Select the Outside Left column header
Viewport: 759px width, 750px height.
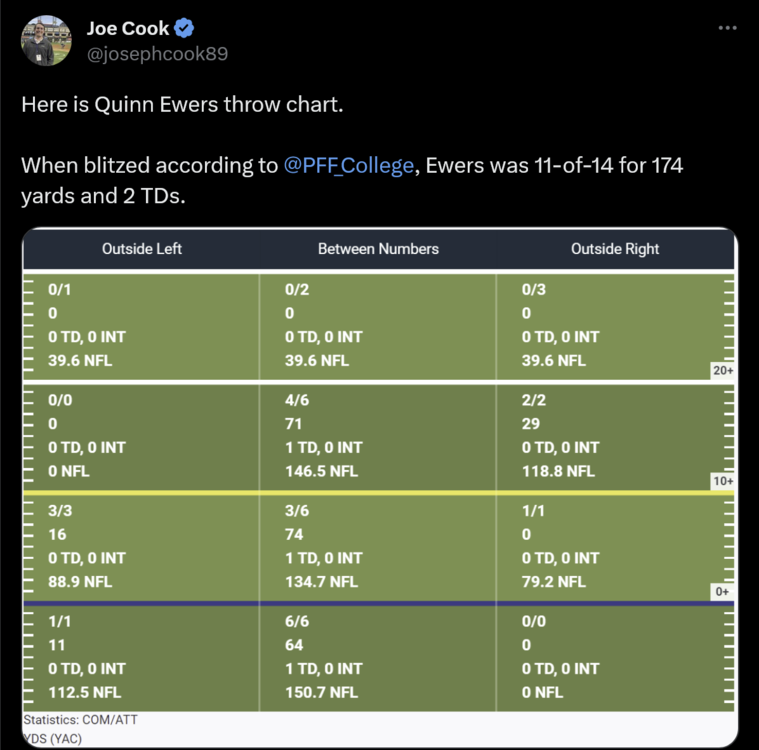142,249
